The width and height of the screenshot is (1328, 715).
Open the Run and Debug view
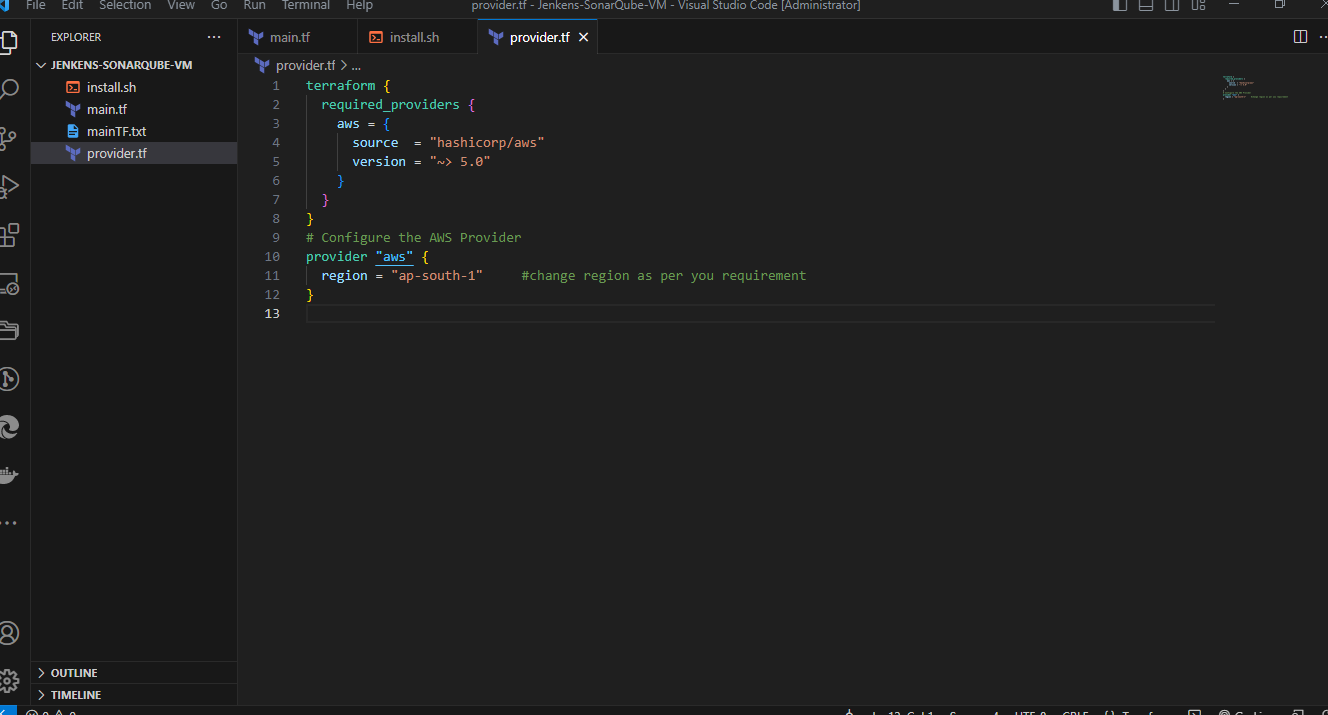[x=9, y=186]
